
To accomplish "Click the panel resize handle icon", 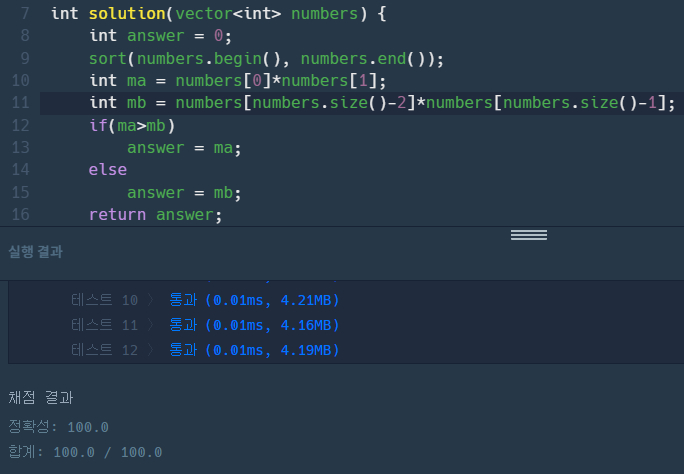I will pyautogui.click(x=528, y=235).
